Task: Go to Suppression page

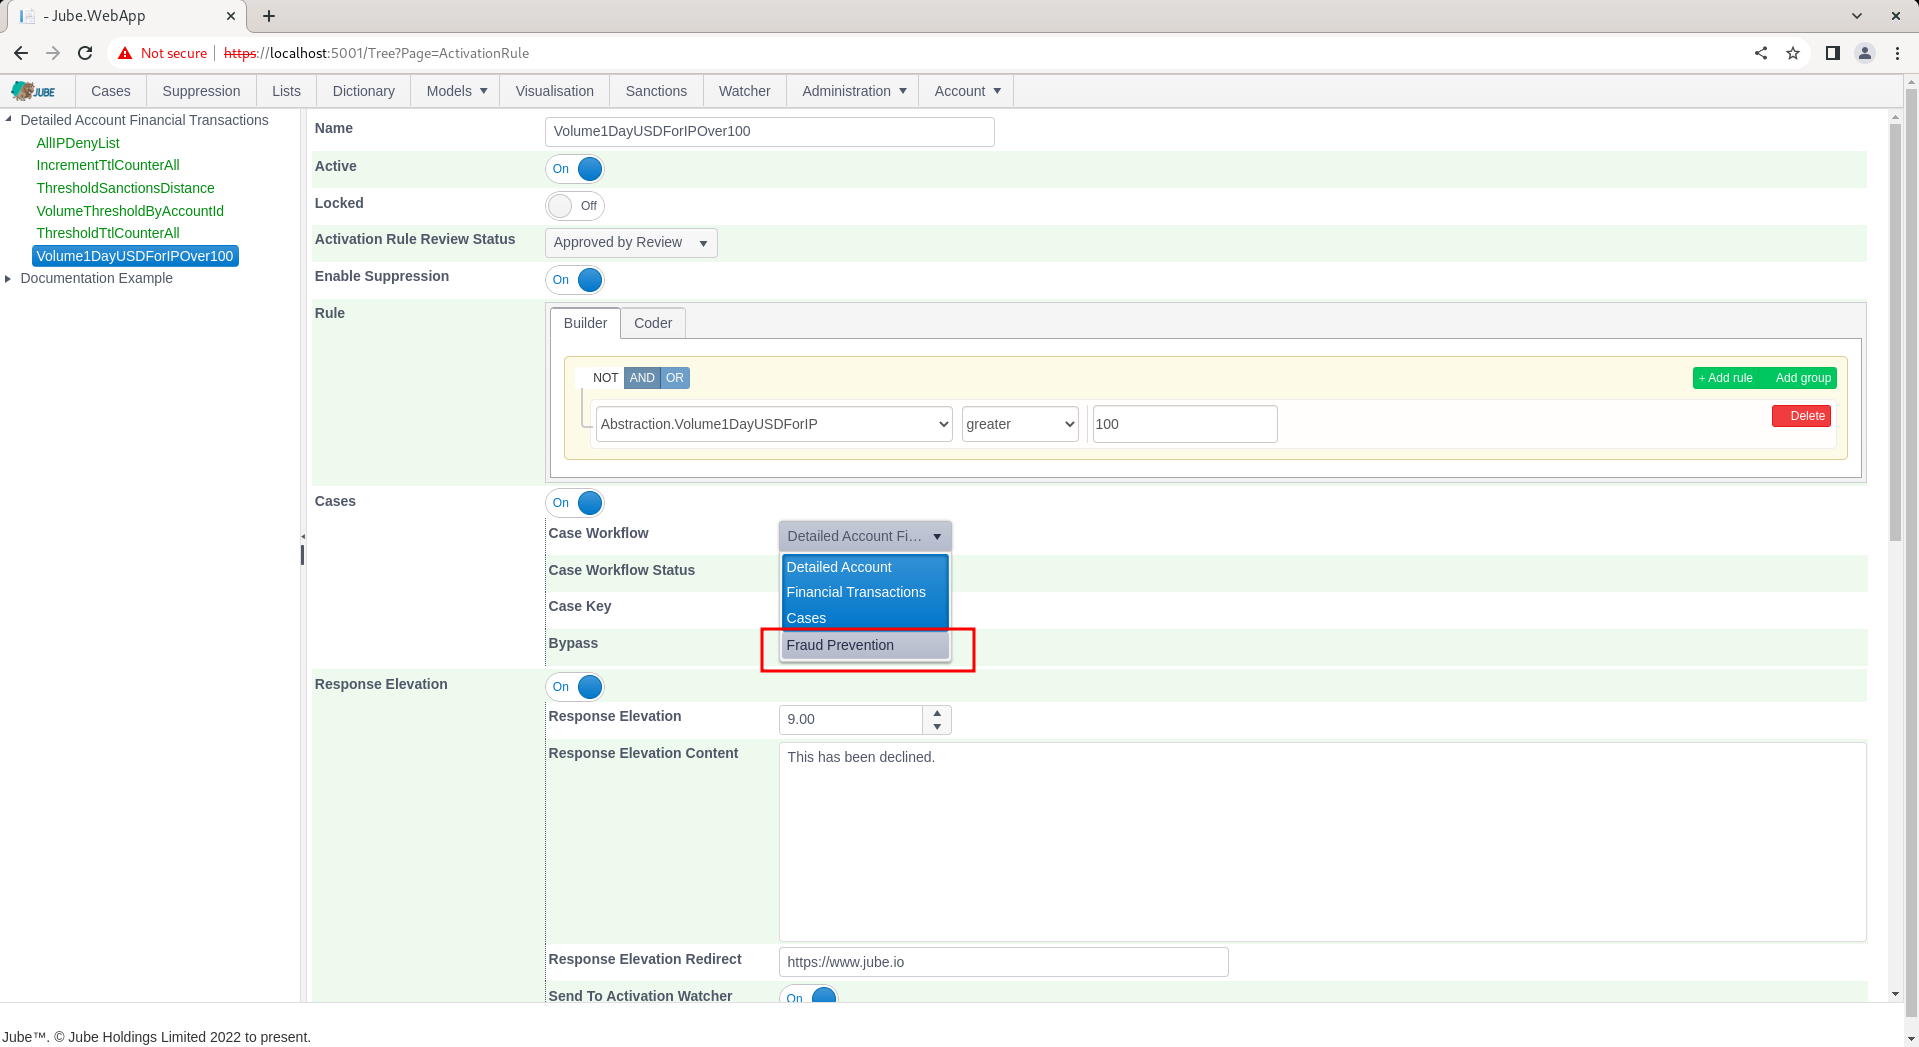Action: tap(201, 91)
